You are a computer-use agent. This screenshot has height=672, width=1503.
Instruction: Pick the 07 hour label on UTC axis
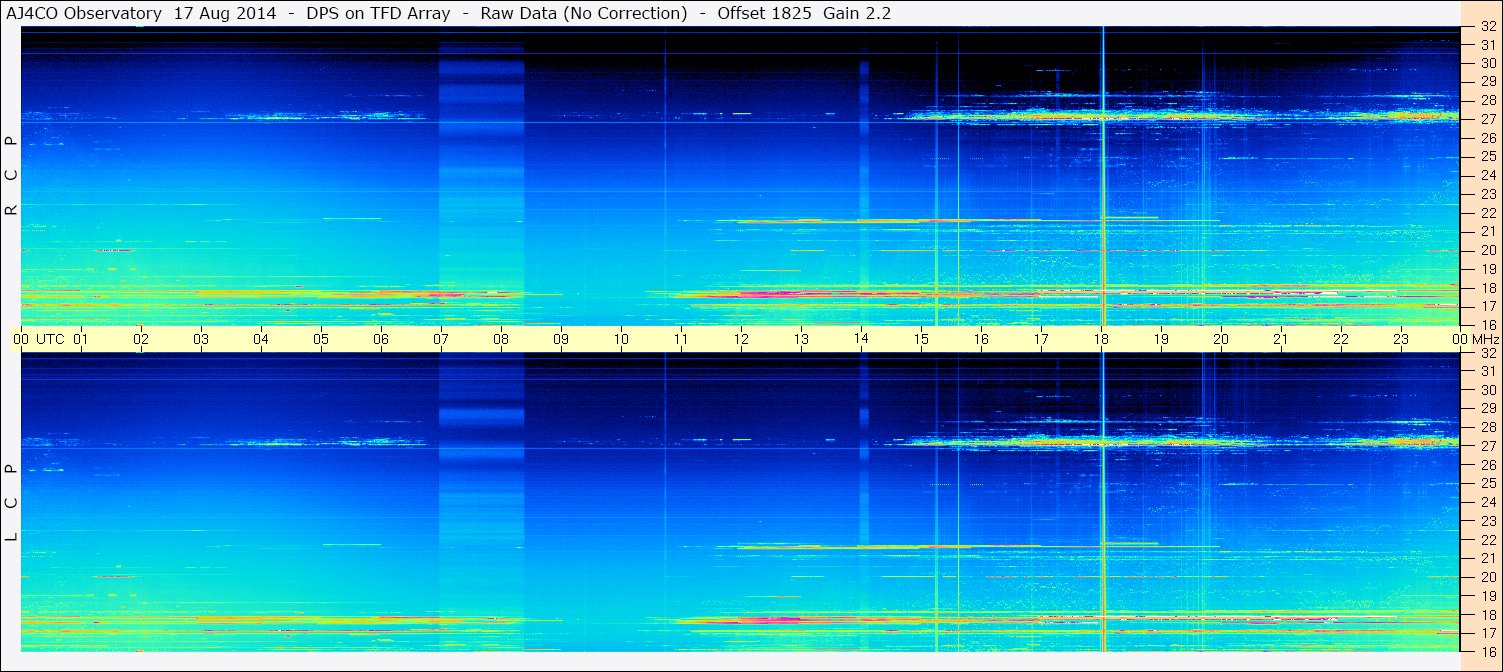441,339
